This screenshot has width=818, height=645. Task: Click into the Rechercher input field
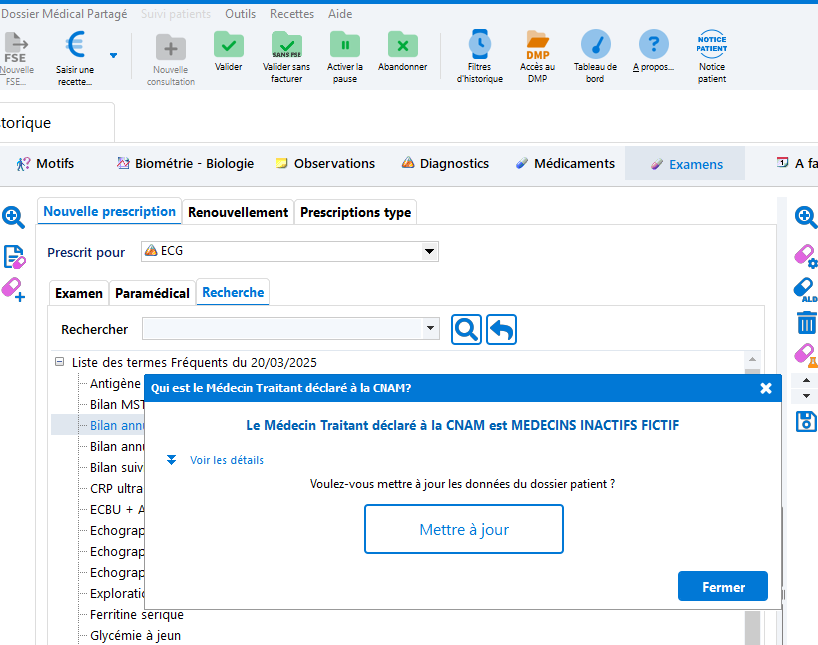click(x=282, y=329)
